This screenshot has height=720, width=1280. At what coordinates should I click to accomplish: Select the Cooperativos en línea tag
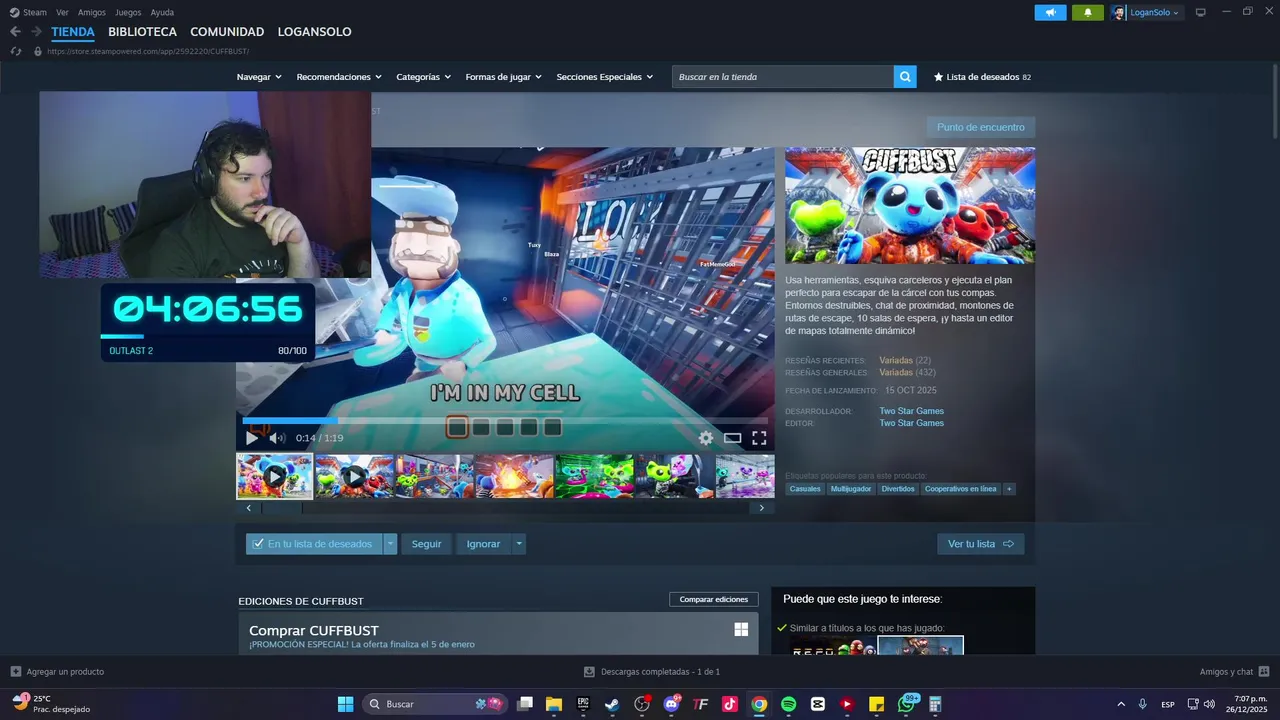click(x=960, y=489)
